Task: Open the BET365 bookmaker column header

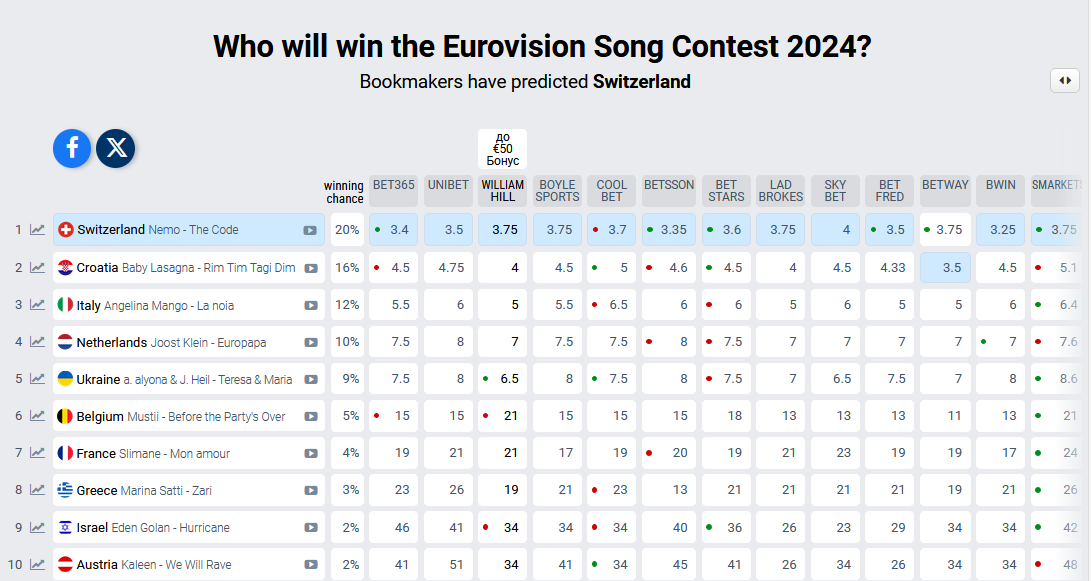Action: click(x=393, y=185)
